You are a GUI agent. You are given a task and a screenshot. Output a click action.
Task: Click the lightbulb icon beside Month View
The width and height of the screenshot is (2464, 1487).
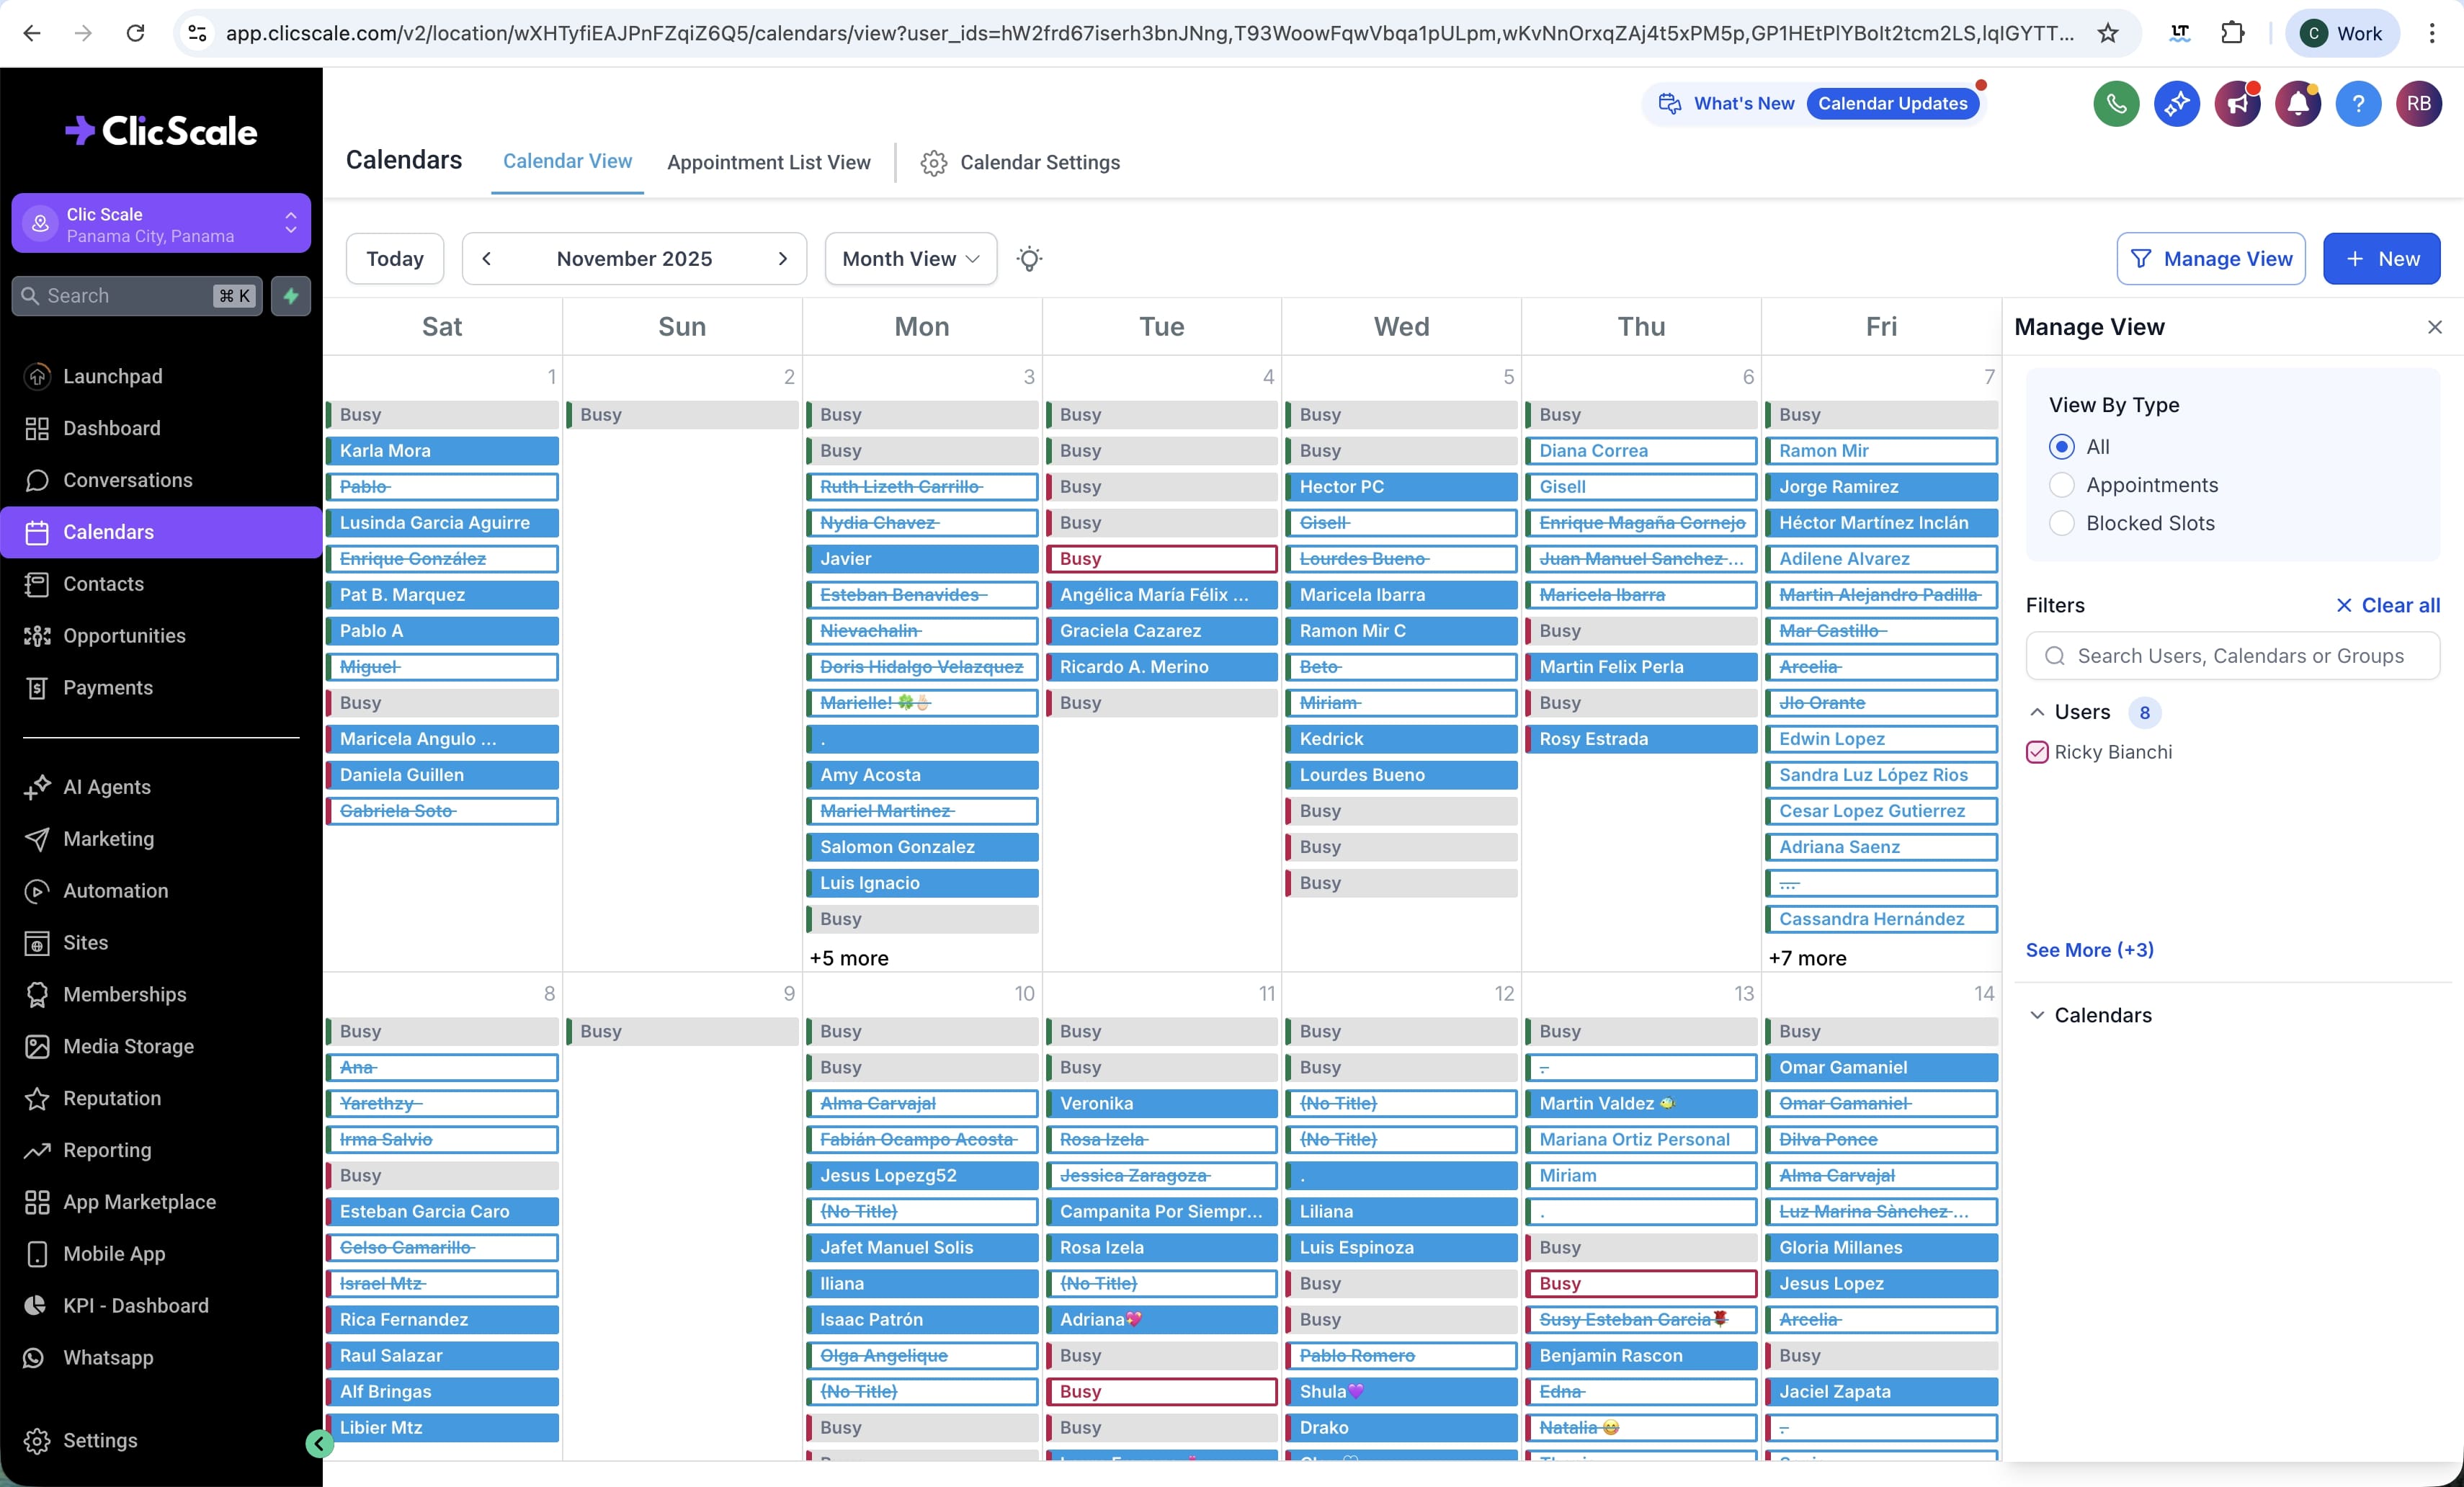[1029, 259]
